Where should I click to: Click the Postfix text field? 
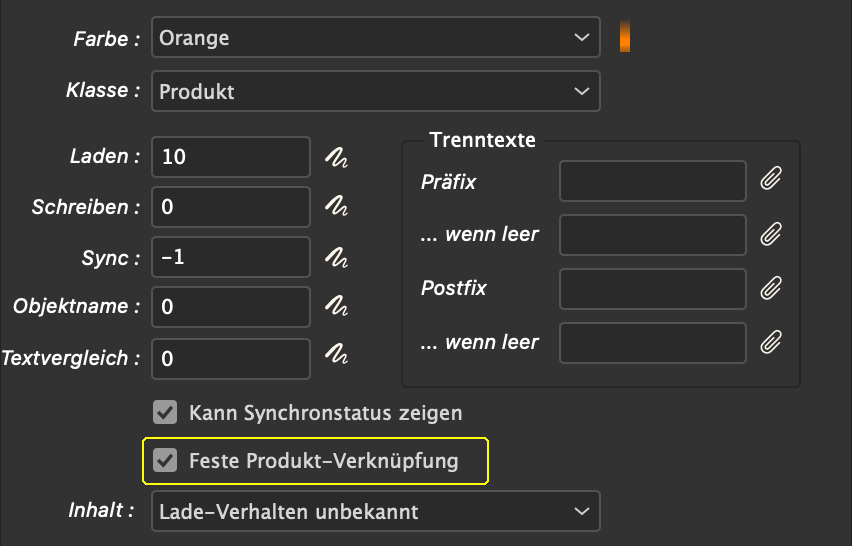(x=653, y=289)
